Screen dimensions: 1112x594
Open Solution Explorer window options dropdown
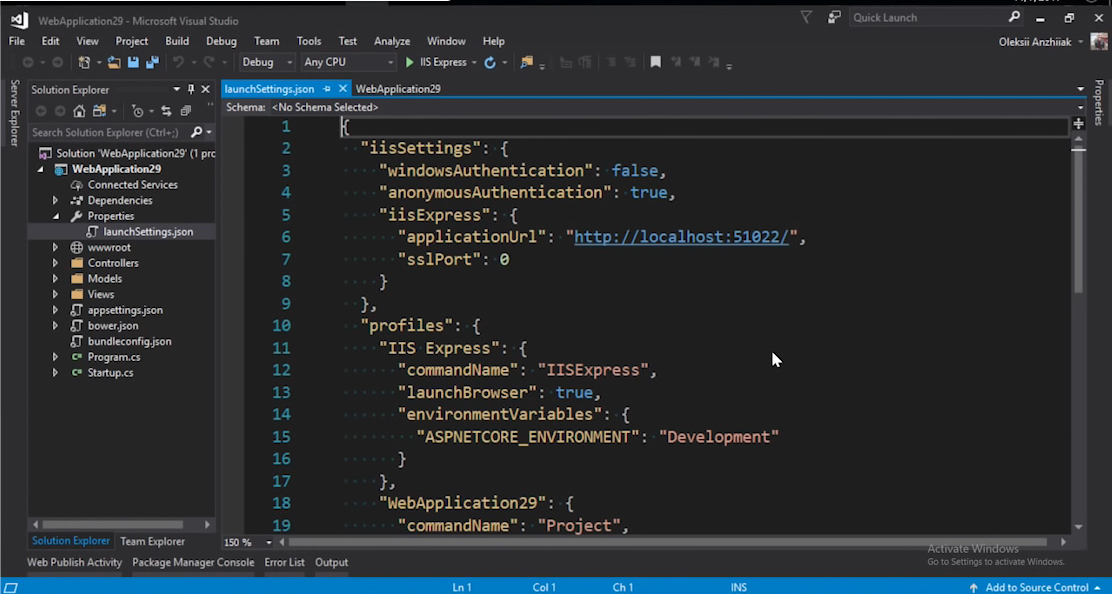point(177,89)
